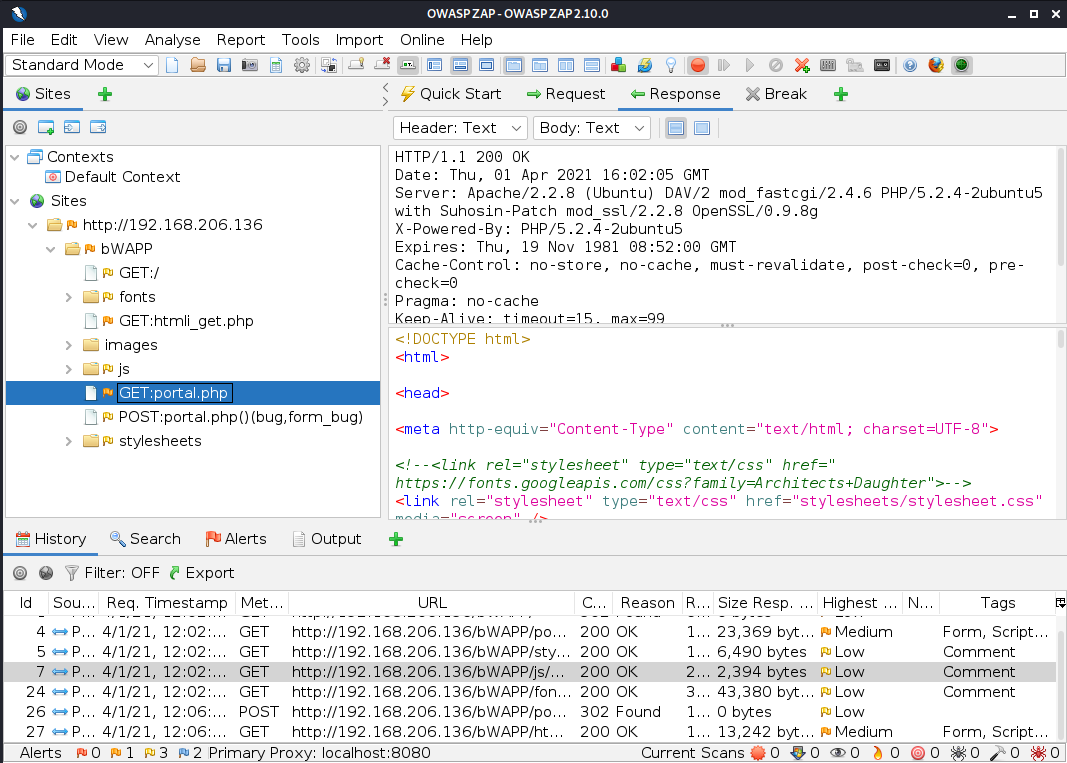Click the Check for Updates icon

644,65
